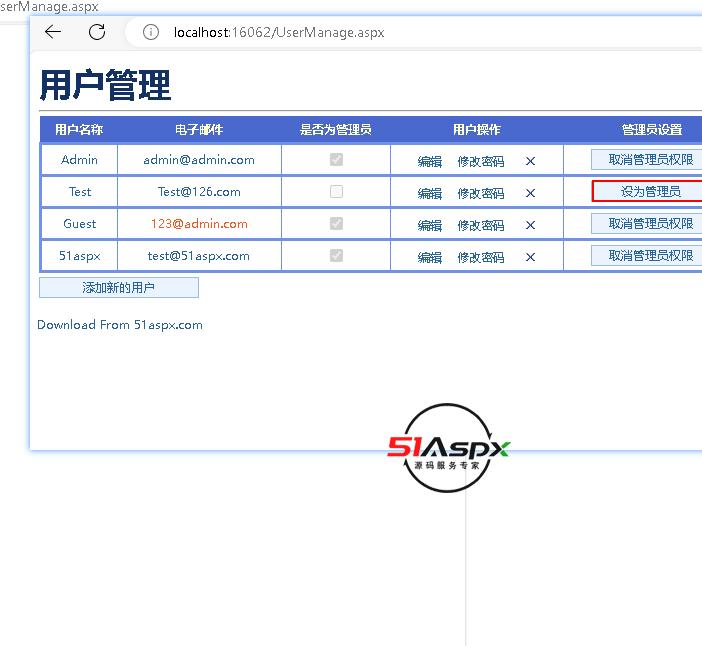
Task: Click 编辑 link for the Guest user
Action: pos(430,225)
